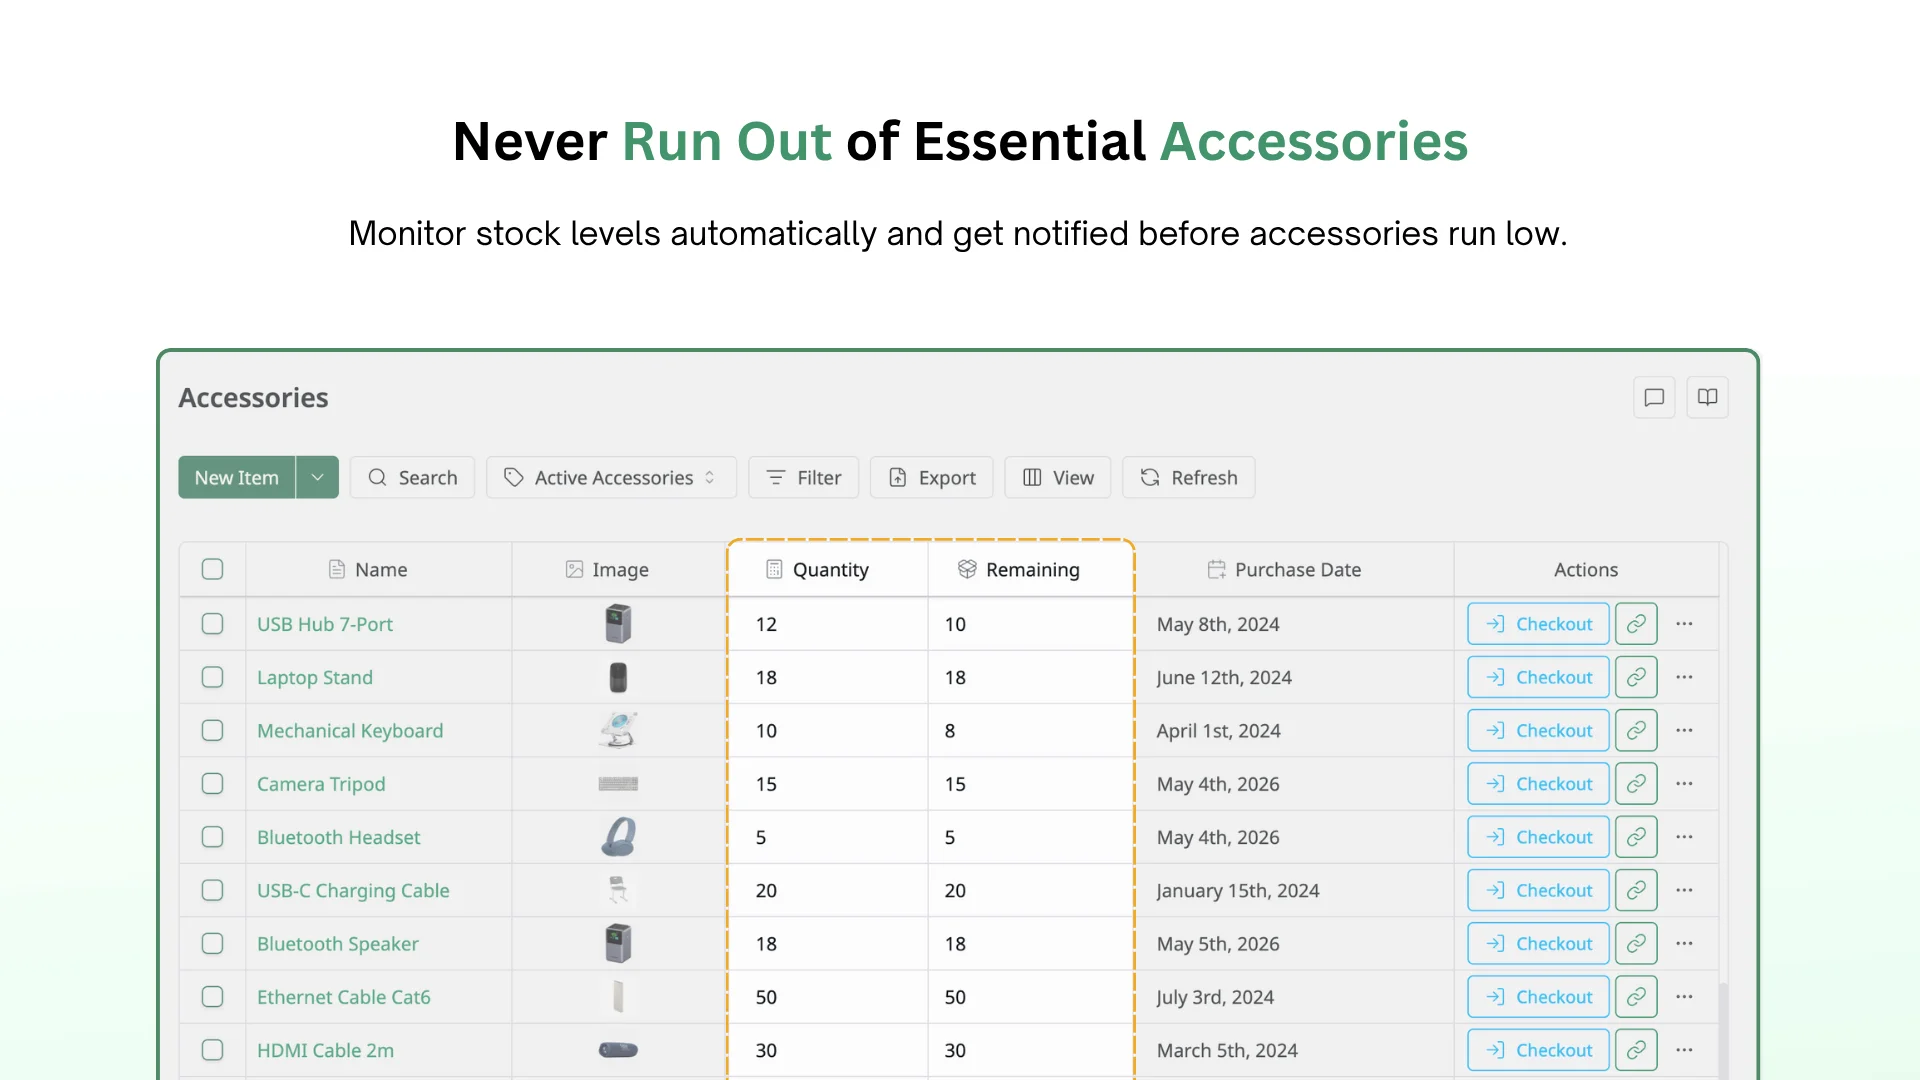Checkout the USB Hub 7-Port

1538,624
